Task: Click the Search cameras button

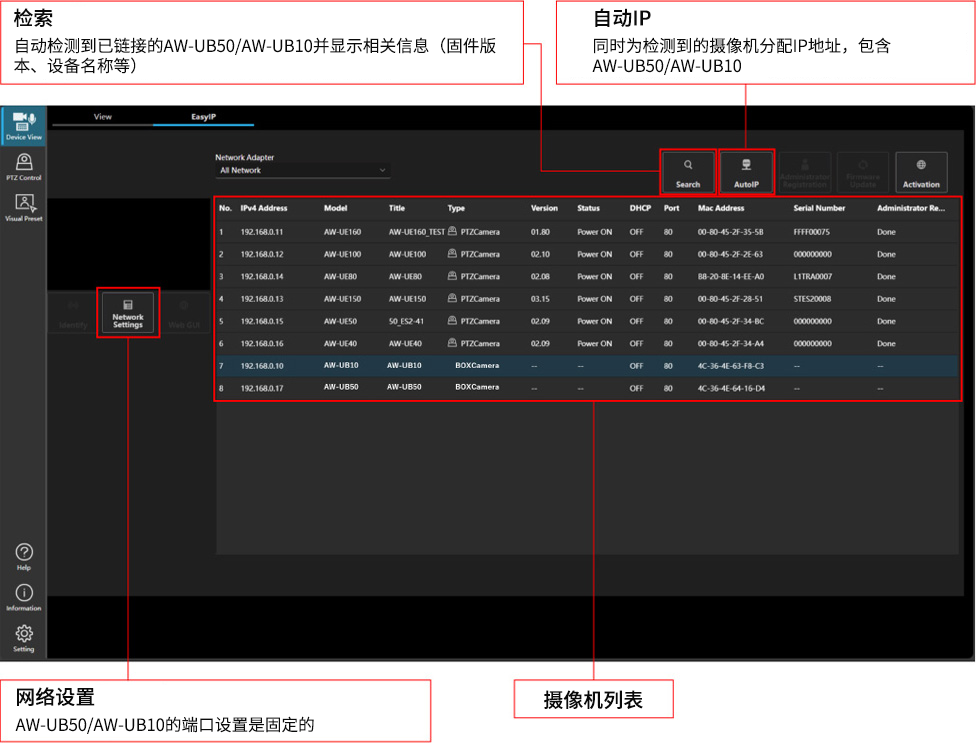Action: (688, 172)
